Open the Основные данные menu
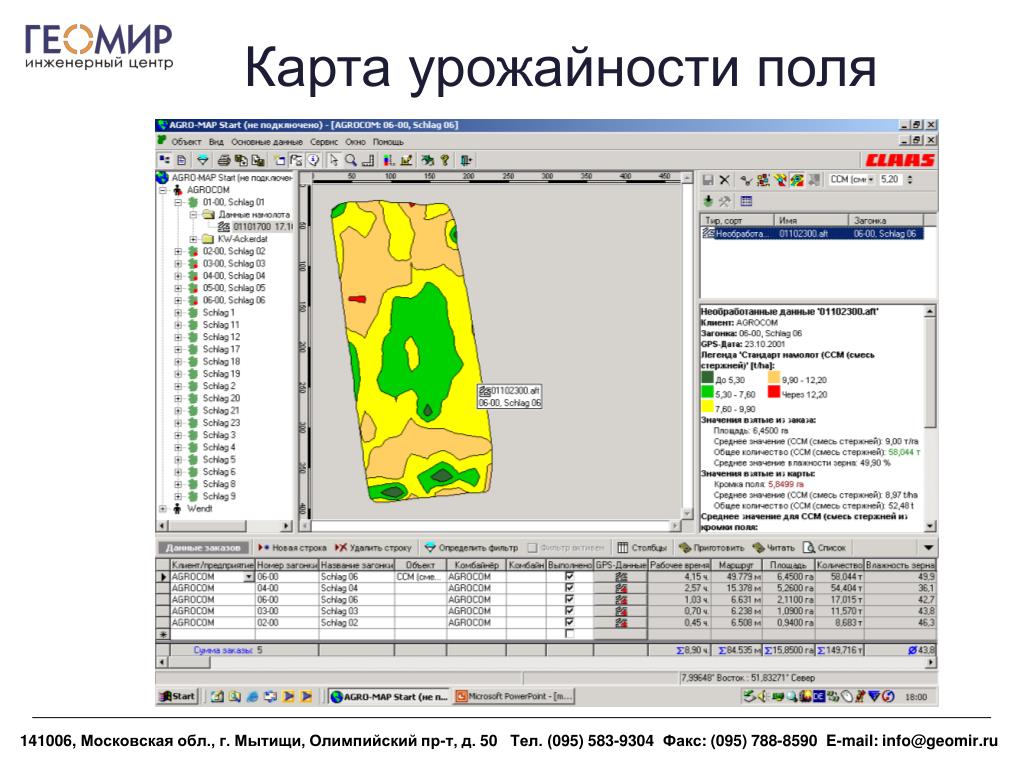 pos(266,142)
